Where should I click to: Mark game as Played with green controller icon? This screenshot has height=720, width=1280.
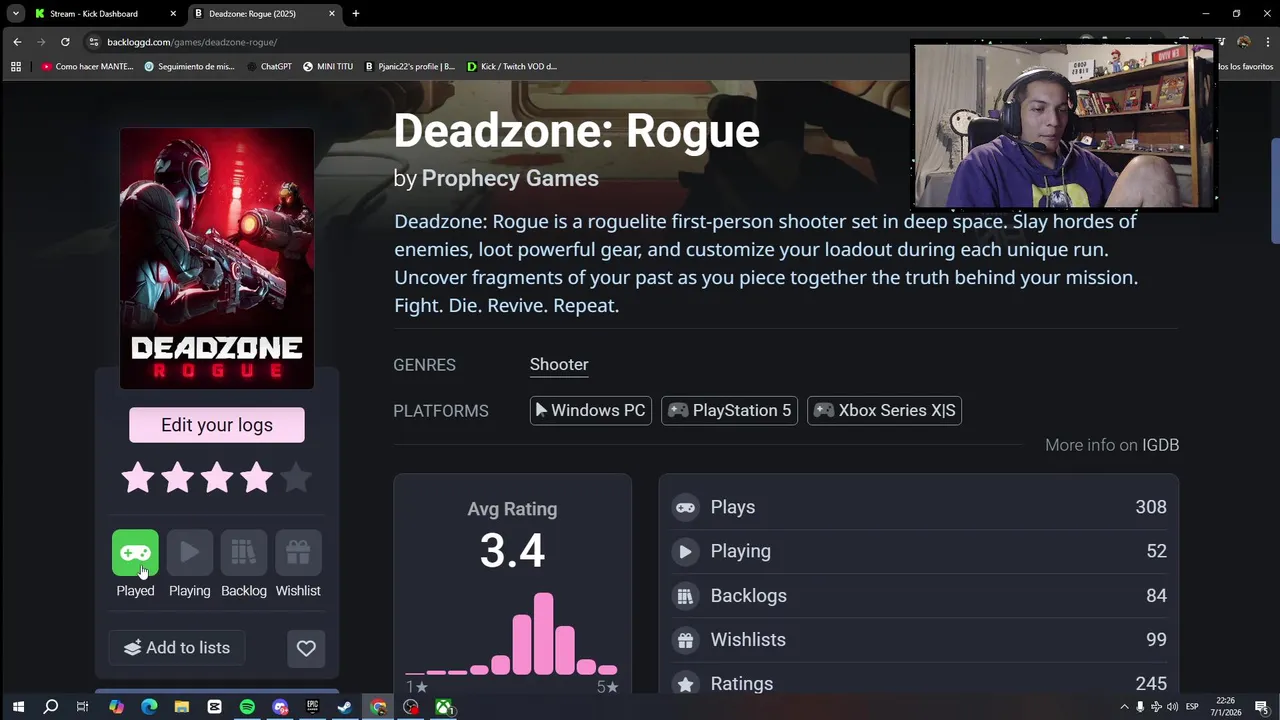[x=135, y=553]
